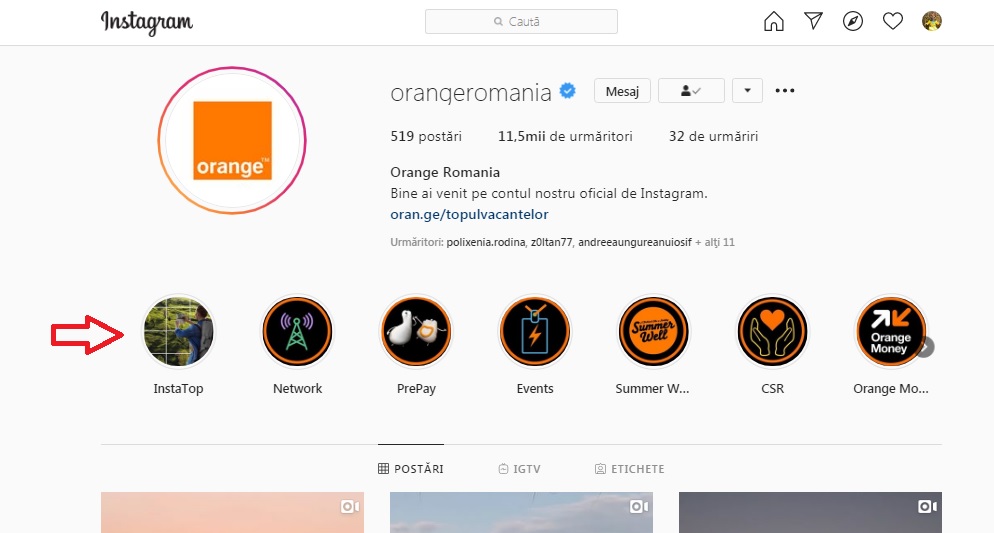This screenshot has width=994, height=533.
Task: Switch to the POSTĂRI tab
Action: pyautogui.click(x=411, y=469)
